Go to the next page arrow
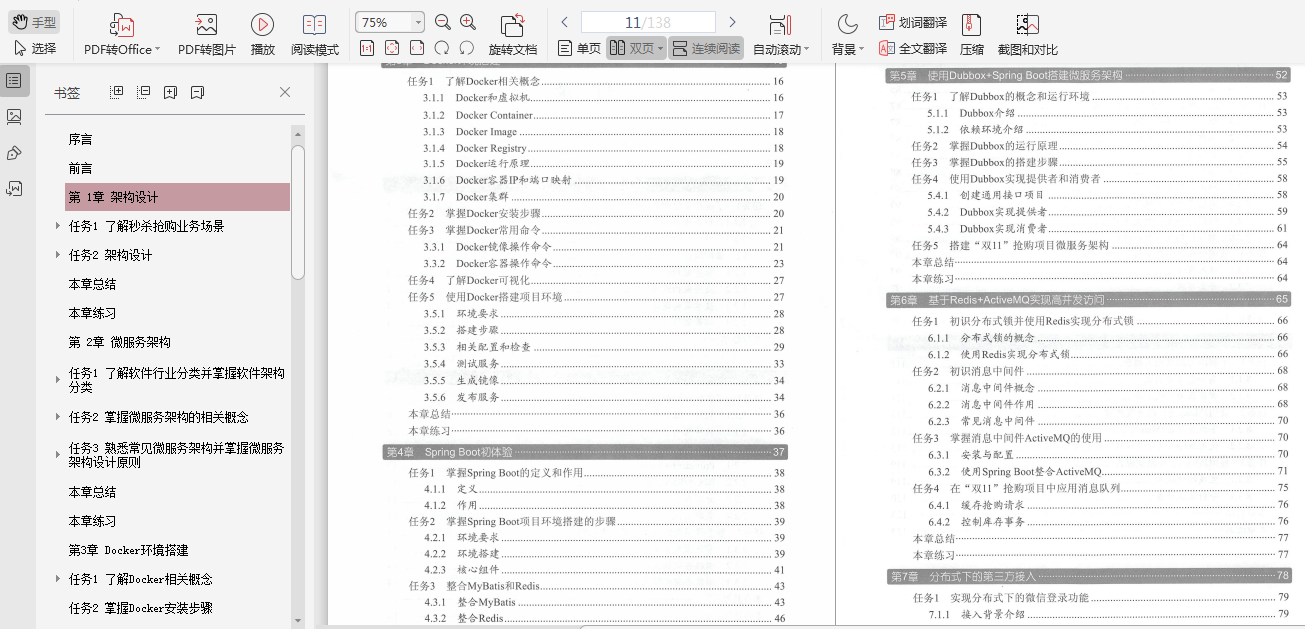The height and width of the screenshot is (629, 1305). click(733, 22)
